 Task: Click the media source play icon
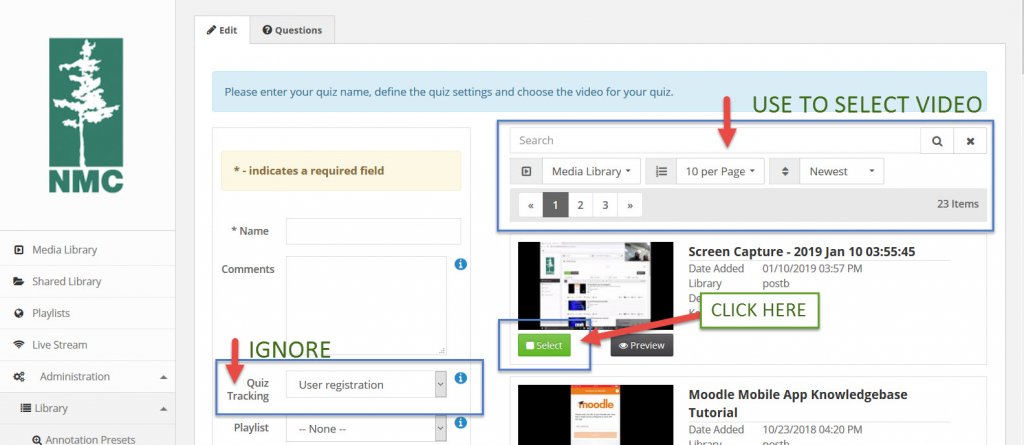click(x=526, y=172)
